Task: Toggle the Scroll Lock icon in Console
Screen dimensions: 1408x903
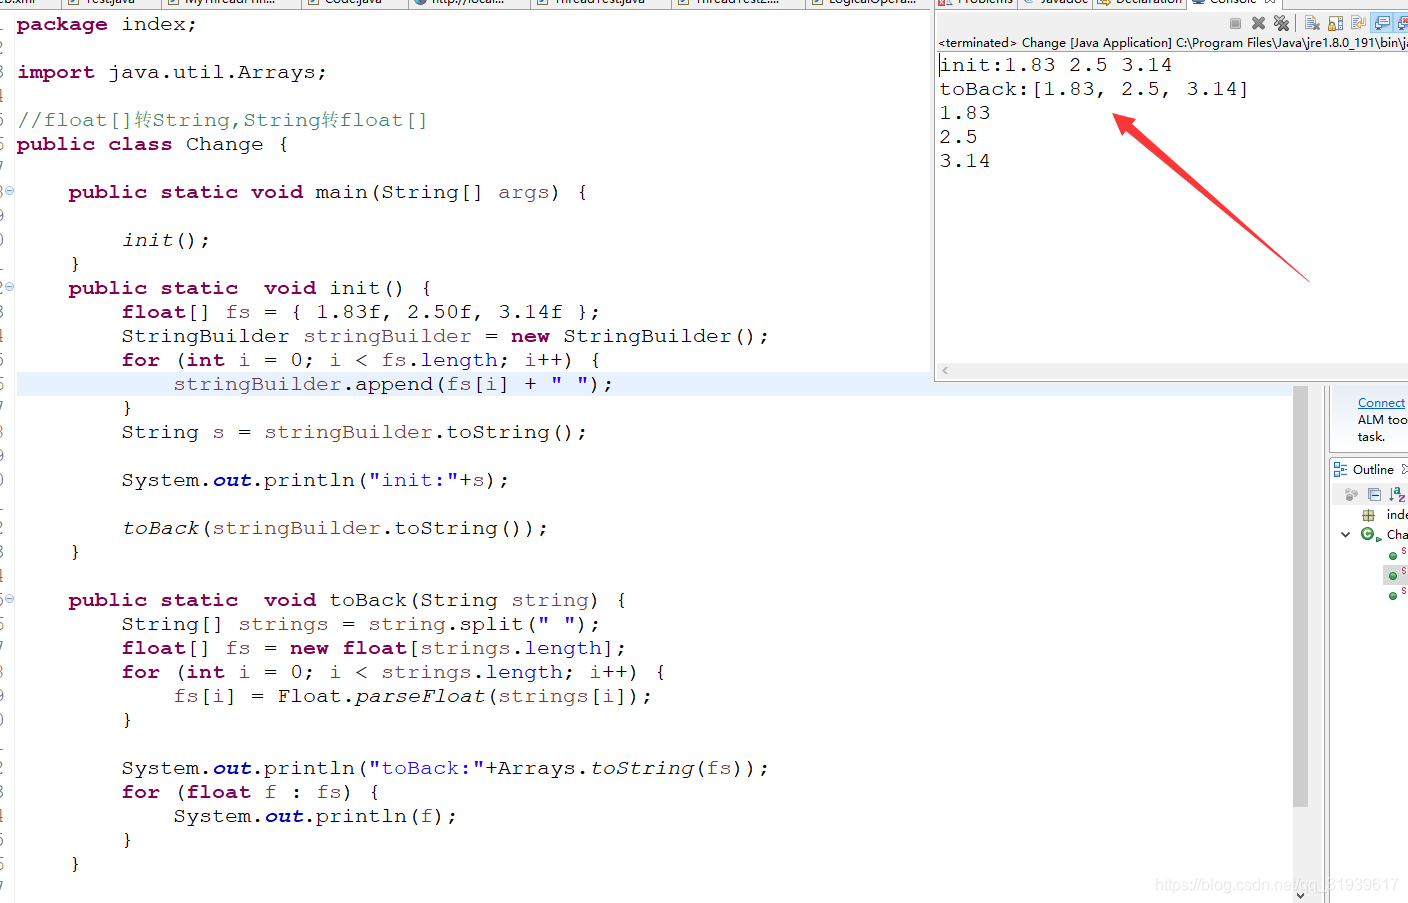Action: 1335,23
